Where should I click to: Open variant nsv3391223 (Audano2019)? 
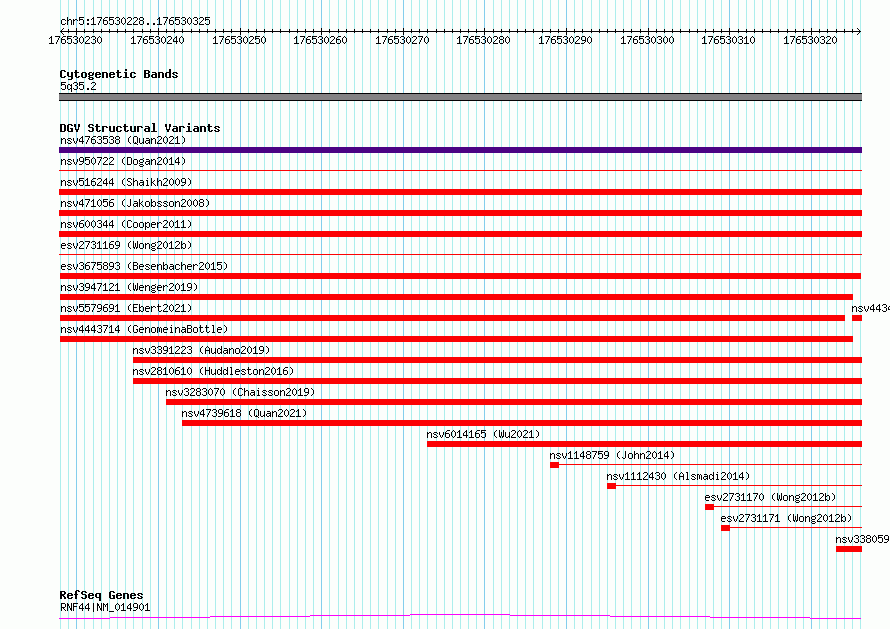(201, 350)
